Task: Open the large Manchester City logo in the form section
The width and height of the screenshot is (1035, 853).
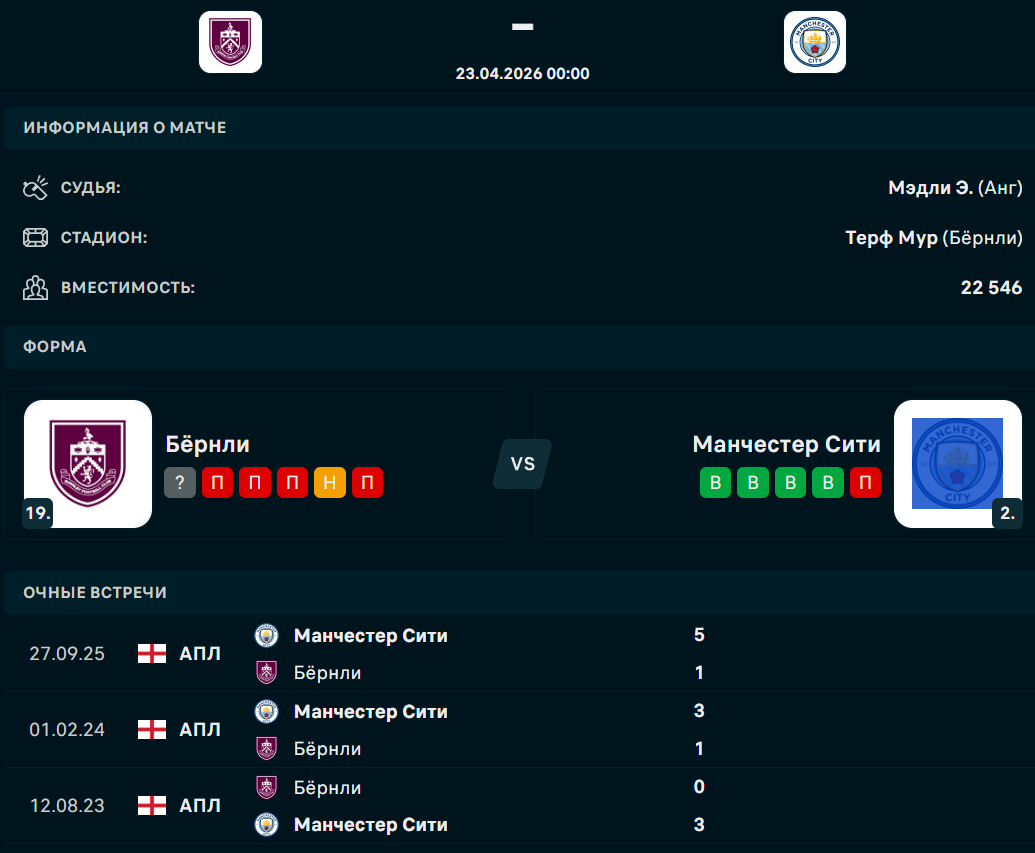Action: point(957,464)
